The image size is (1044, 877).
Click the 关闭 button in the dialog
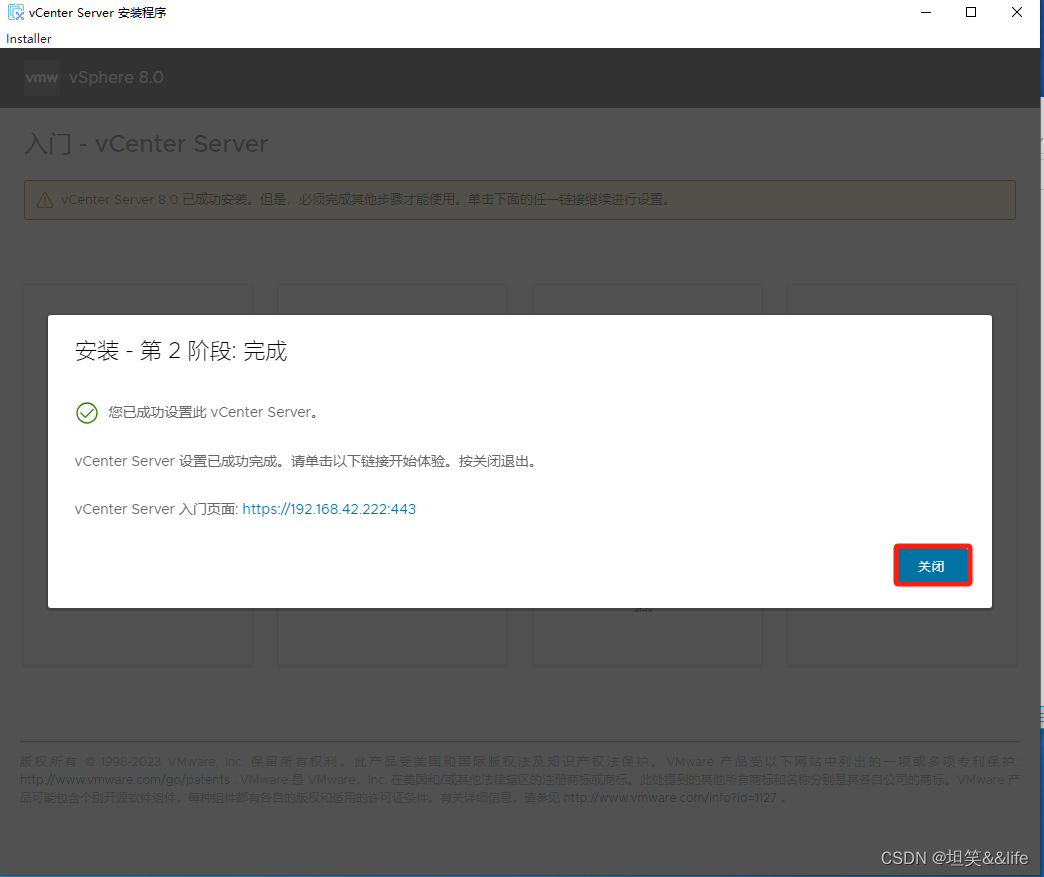coord(932,565)
